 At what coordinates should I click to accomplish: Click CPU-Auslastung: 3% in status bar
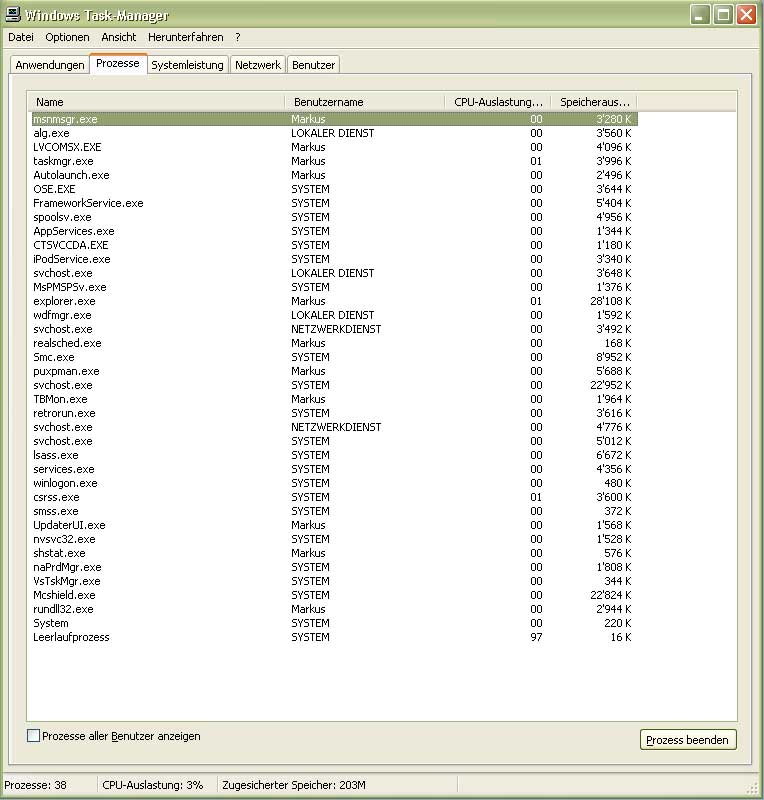coord(153,785)
